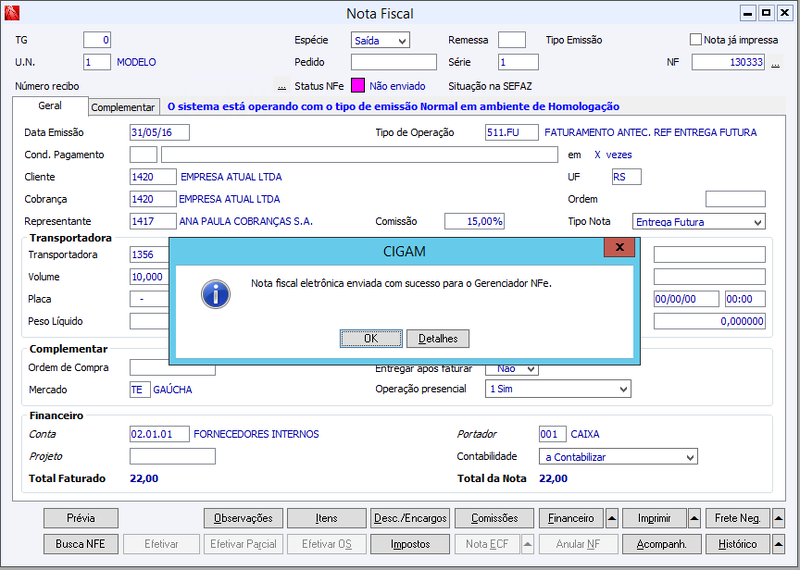Open the ellipsis next to Número recibo
The width and height of the screenshot is (800, 570).
click(x=282, y=86)
